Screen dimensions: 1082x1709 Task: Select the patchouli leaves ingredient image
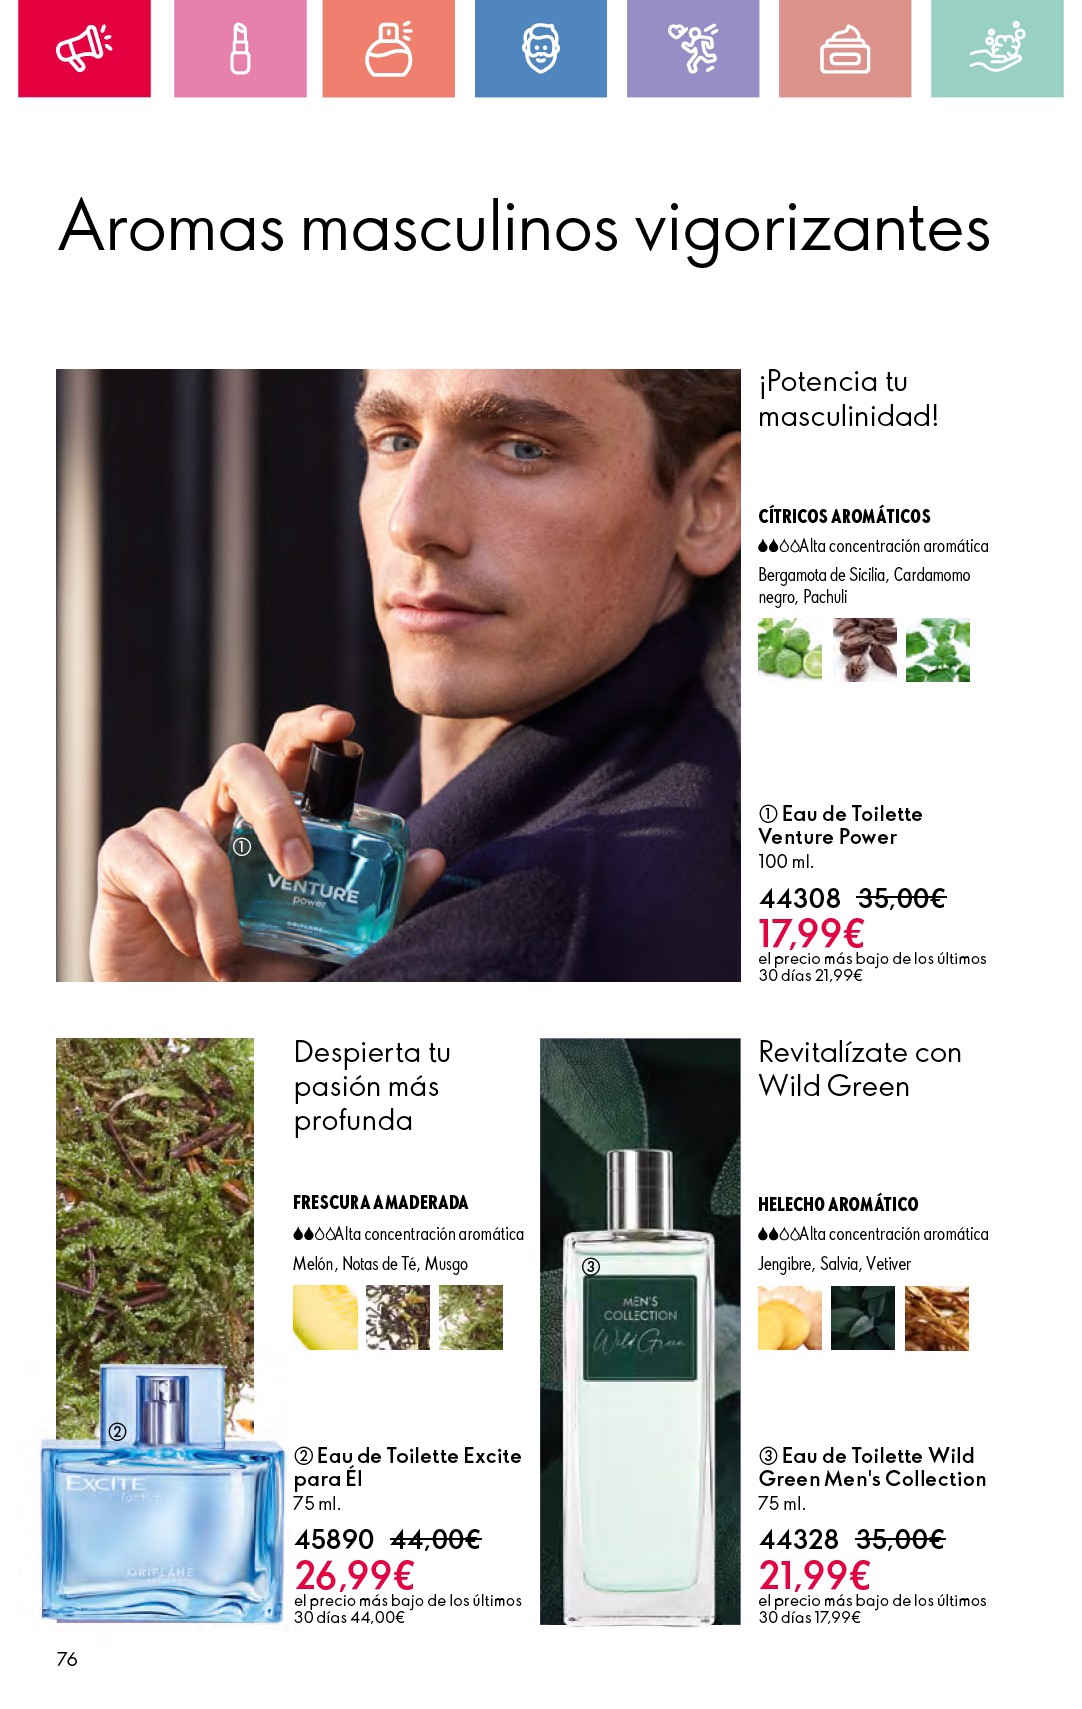[x=938, y=650]
